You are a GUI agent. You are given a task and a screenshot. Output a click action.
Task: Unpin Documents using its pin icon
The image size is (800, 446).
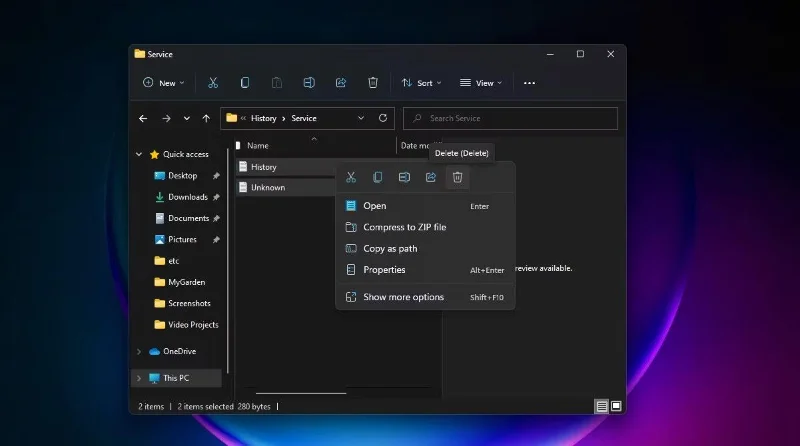[216, 218]
